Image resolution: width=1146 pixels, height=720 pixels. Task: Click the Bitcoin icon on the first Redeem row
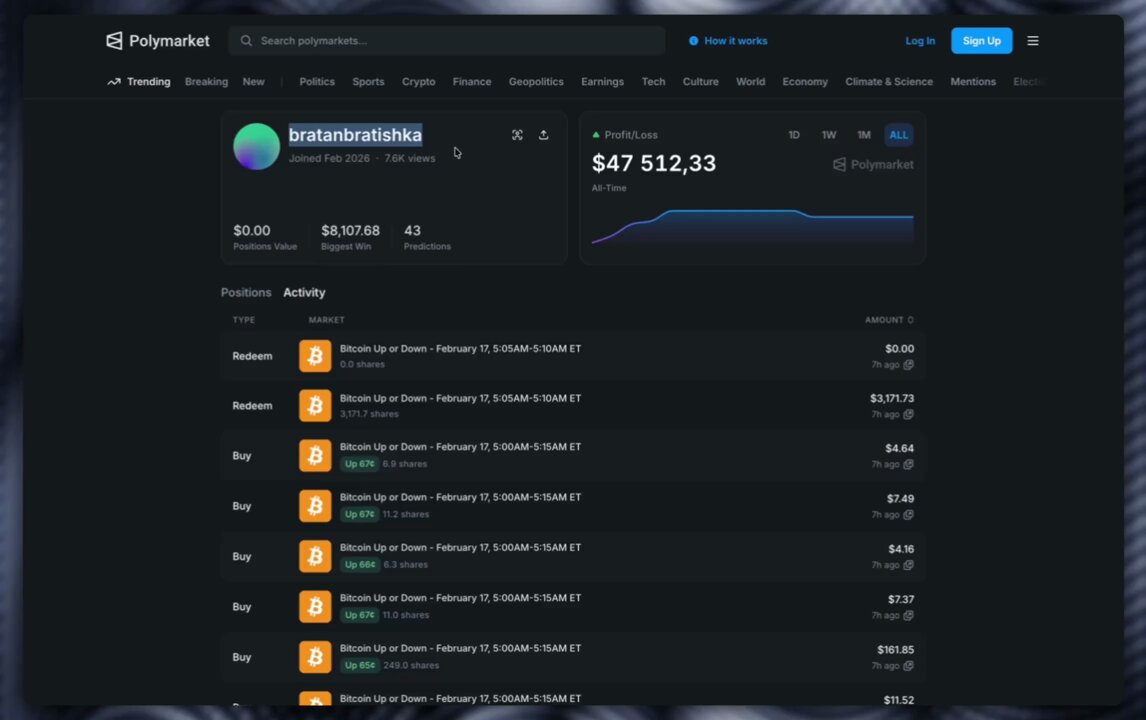[315, 355]
